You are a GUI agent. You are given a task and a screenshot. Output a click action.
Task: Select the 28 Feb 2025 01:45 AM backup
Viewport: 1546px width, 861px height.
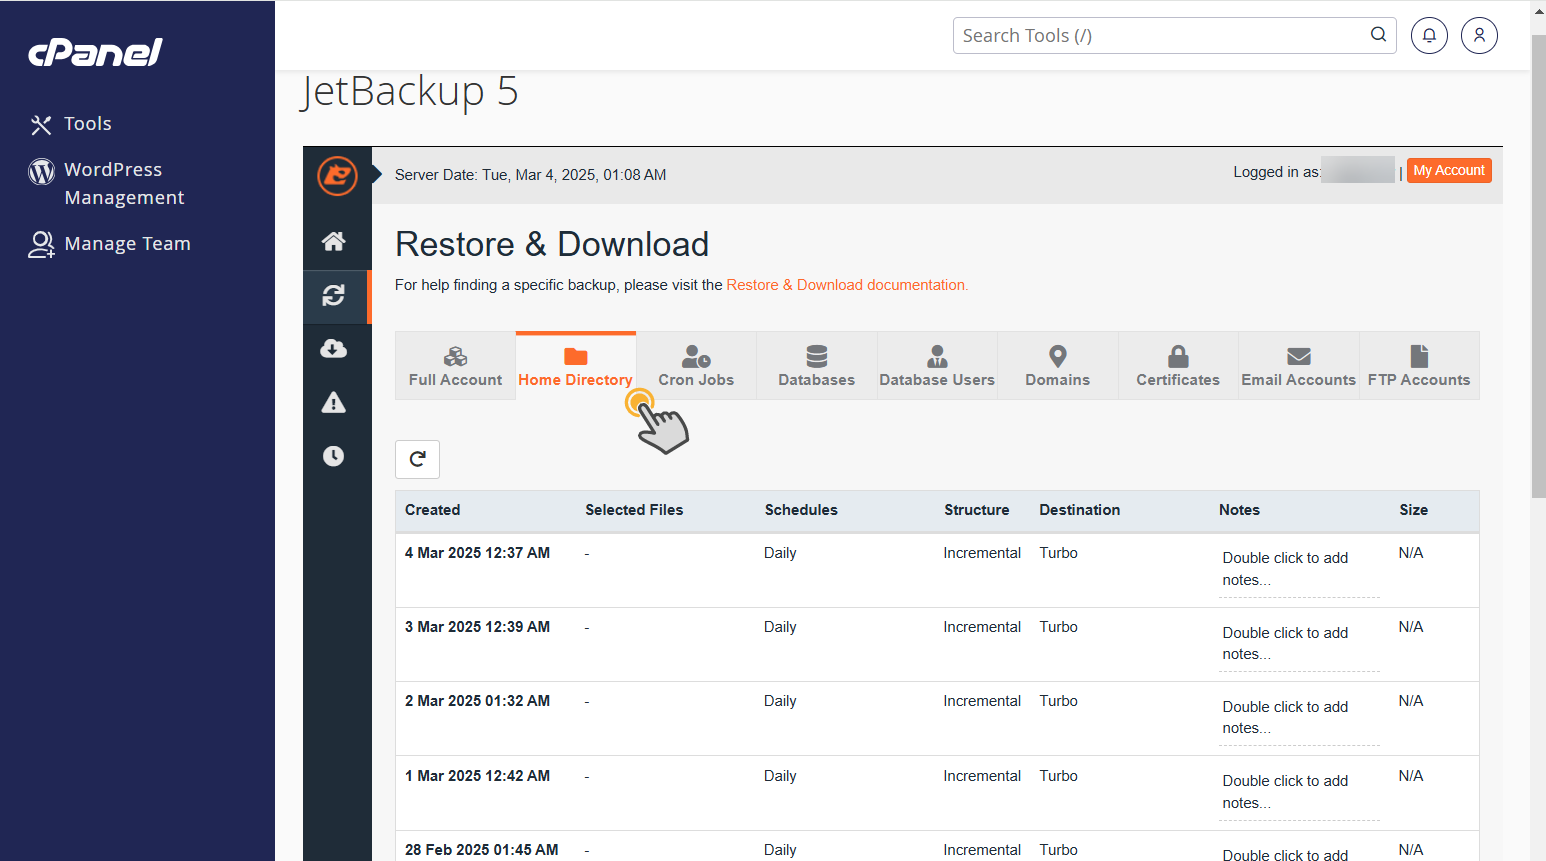482,850
